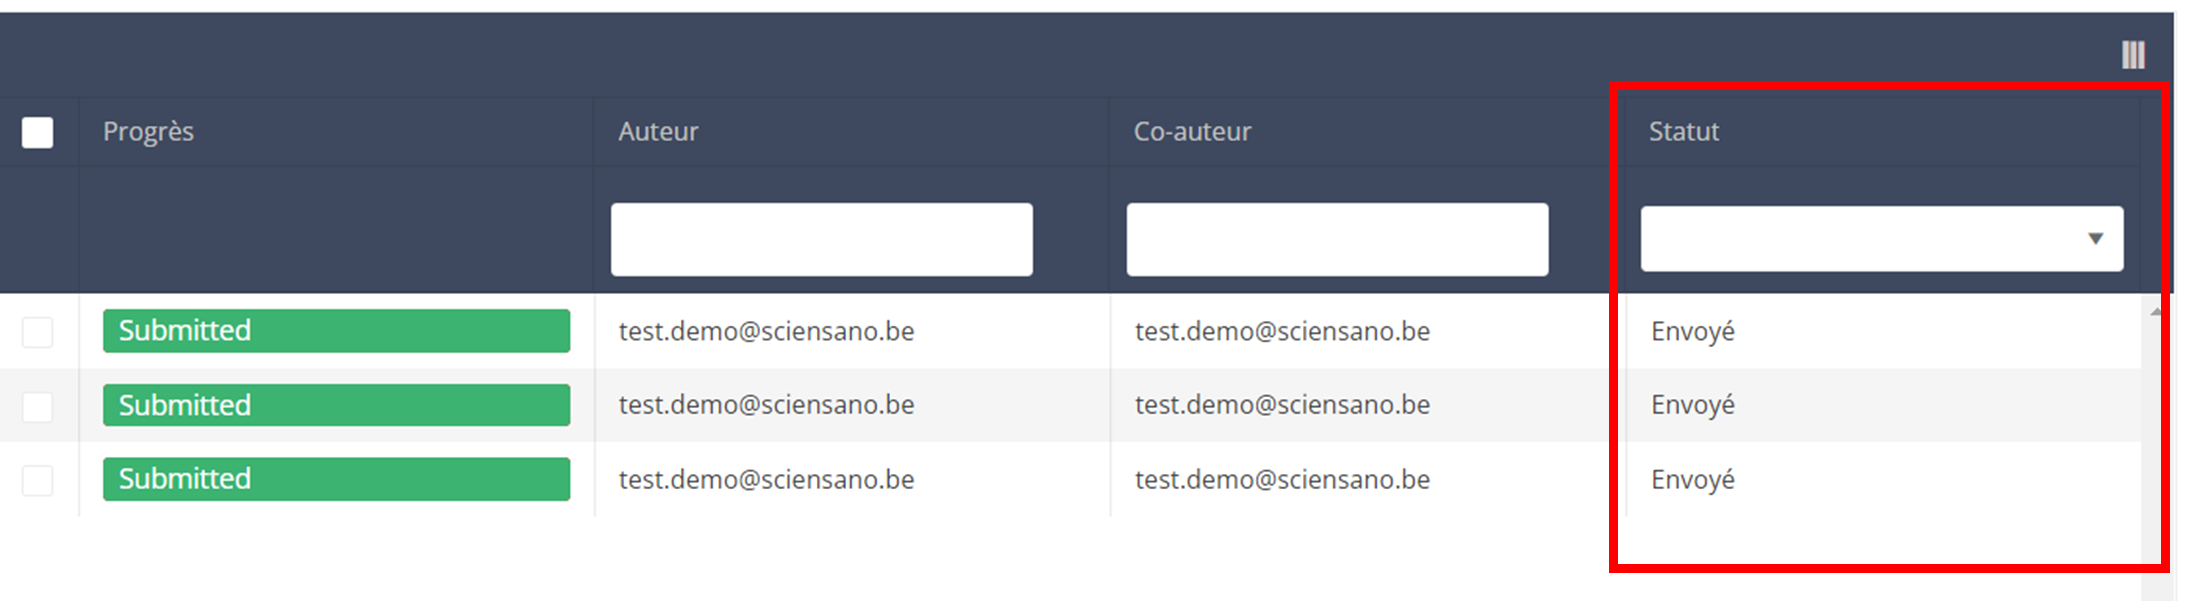Click second row's Submitted progress bar

(x=336, y=405)
